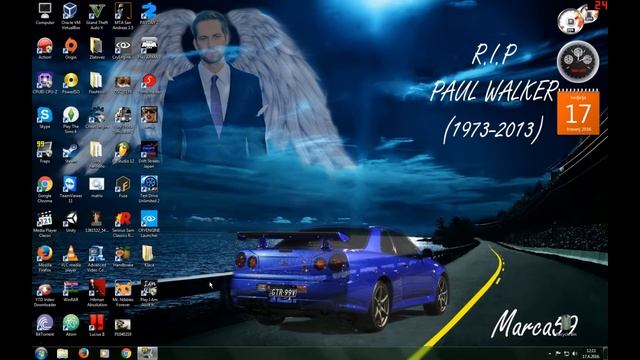640x360 pixels.
Task: Select the Hitman Absolution shortcut
Action: (97, 293)
